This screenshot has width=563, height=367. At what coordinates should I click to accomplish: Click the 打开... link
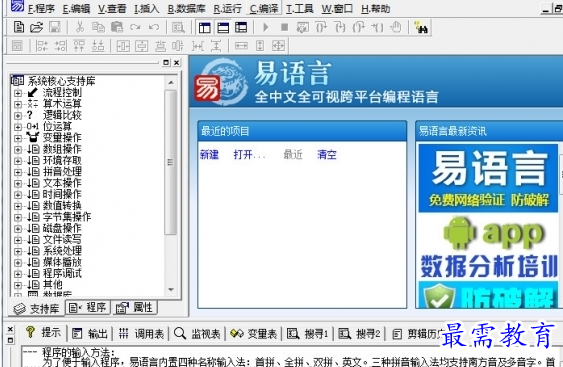click(249, 155)
